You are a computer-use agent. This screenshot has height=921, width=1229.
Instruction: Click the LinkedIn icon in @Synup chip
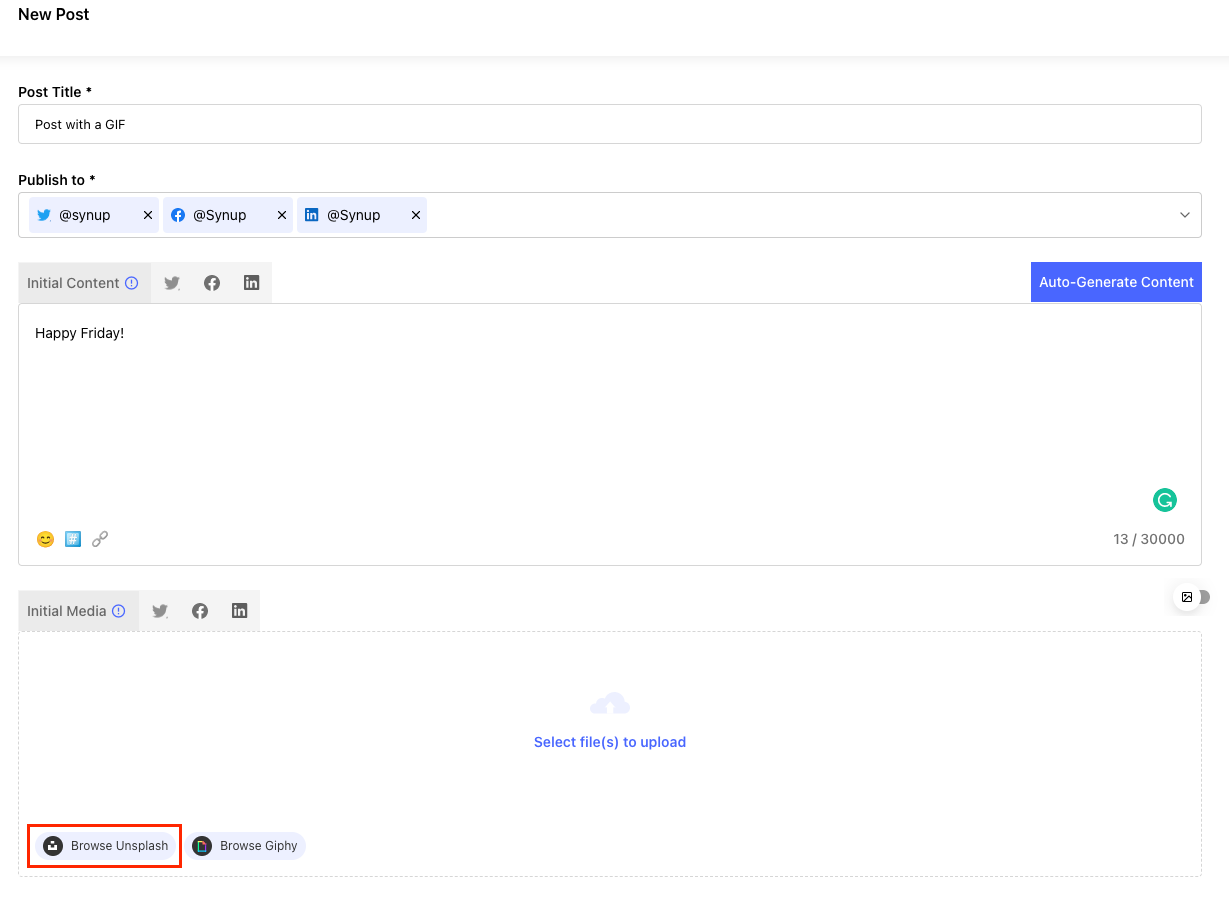312,215
